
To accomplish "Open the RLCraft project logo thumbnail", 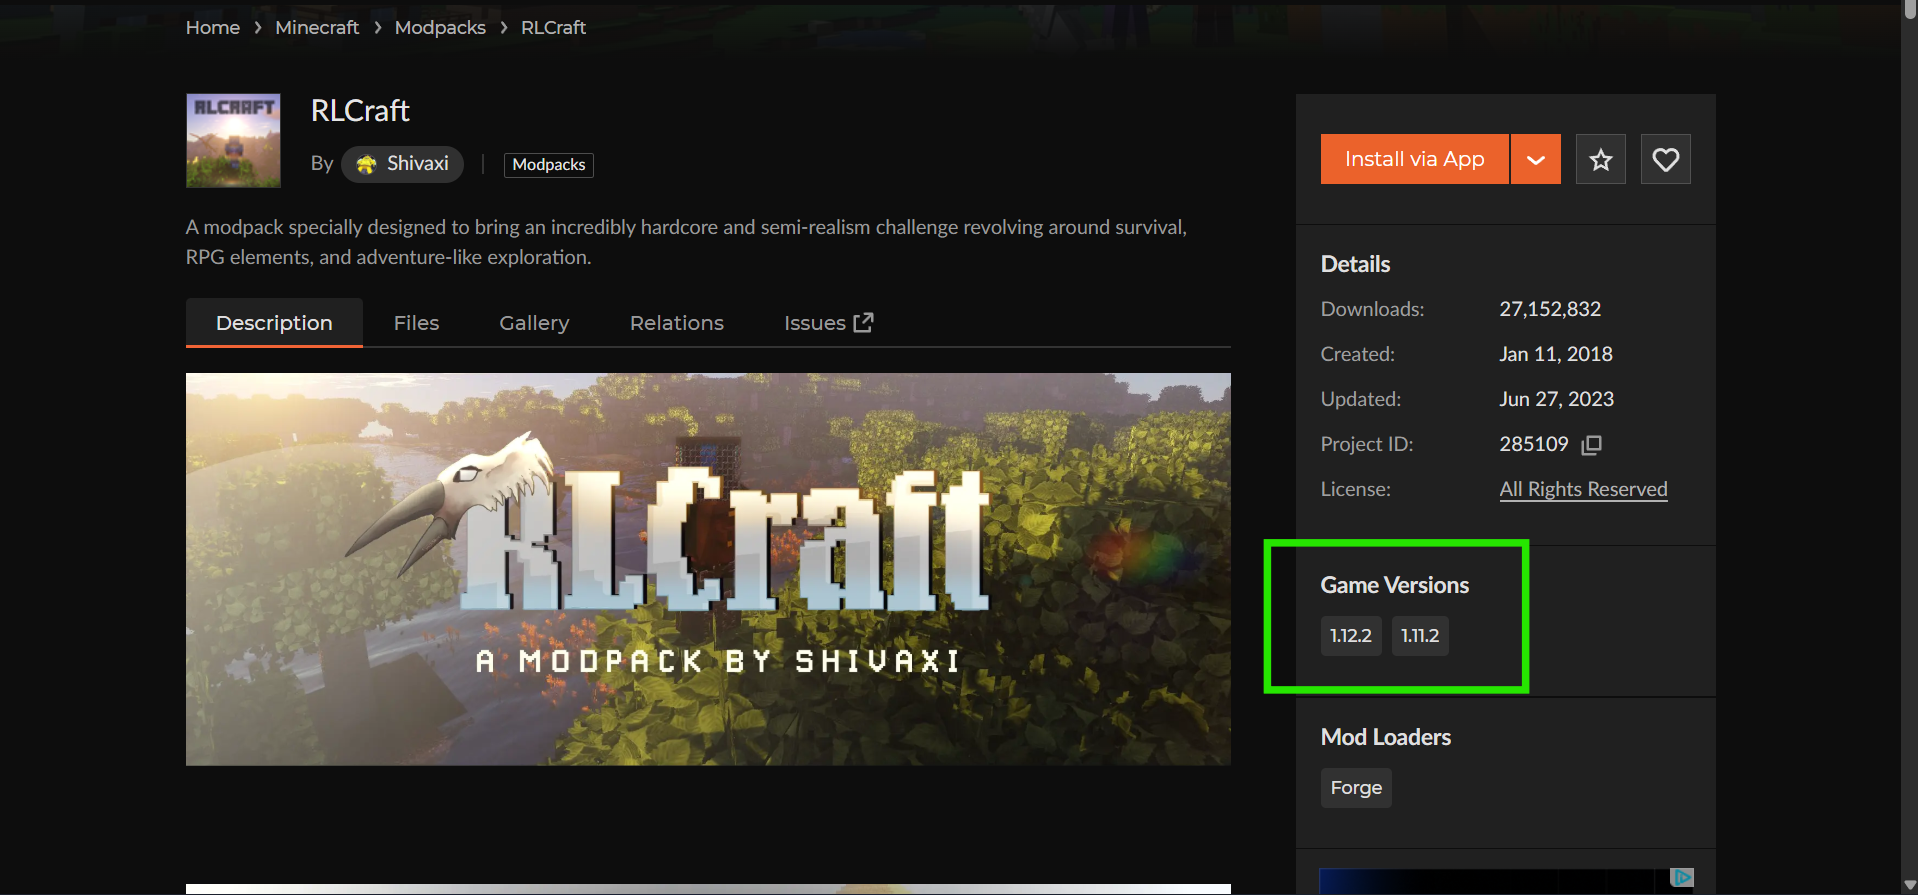I will point(233,141).
